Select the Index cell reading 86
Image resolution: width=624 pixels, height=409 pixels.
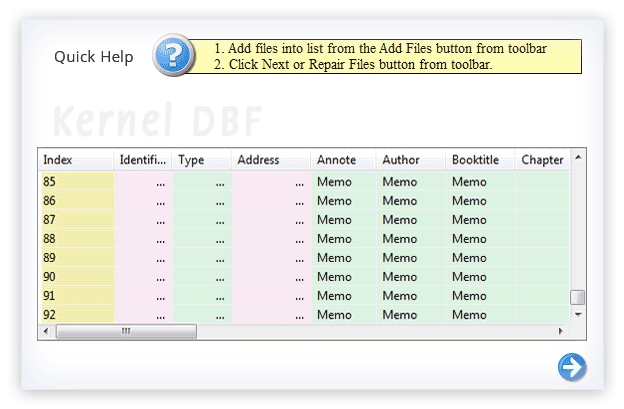[x=78, y=201]
